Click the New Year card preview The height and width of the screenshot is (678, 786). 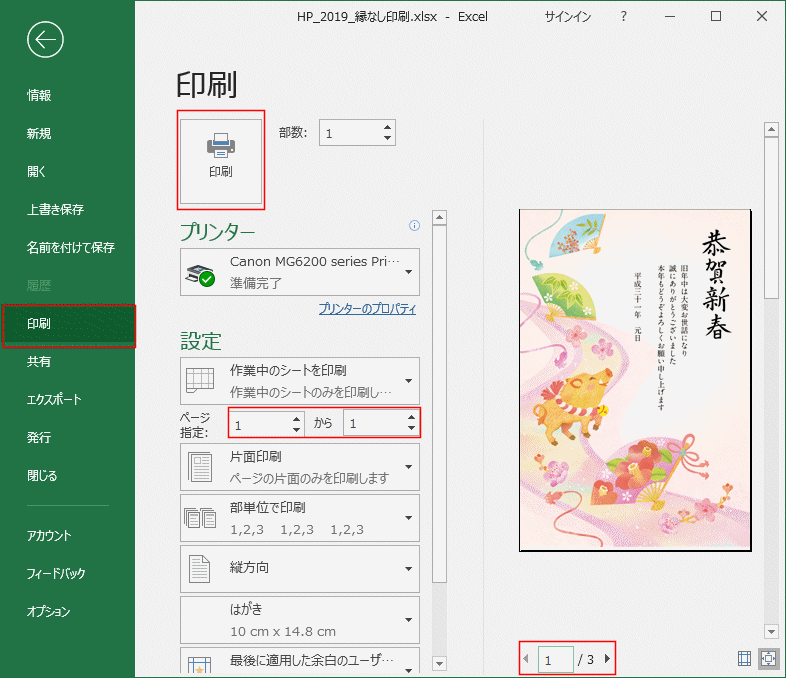635,380
